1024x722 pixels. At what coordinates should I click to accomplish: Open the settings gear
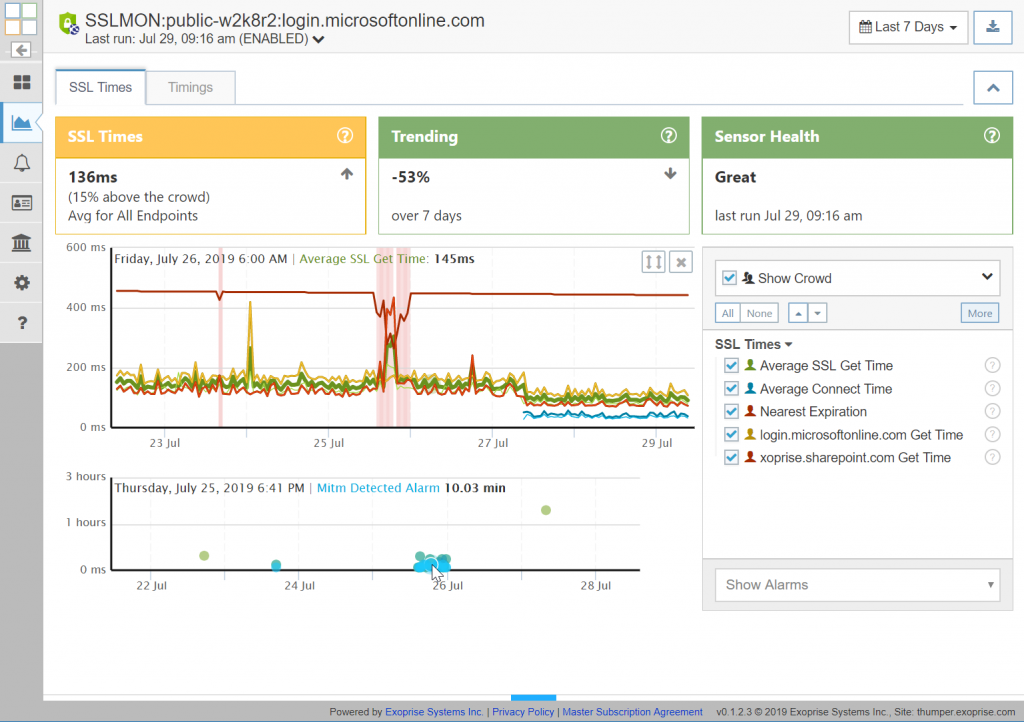click(x=21, y=282)
